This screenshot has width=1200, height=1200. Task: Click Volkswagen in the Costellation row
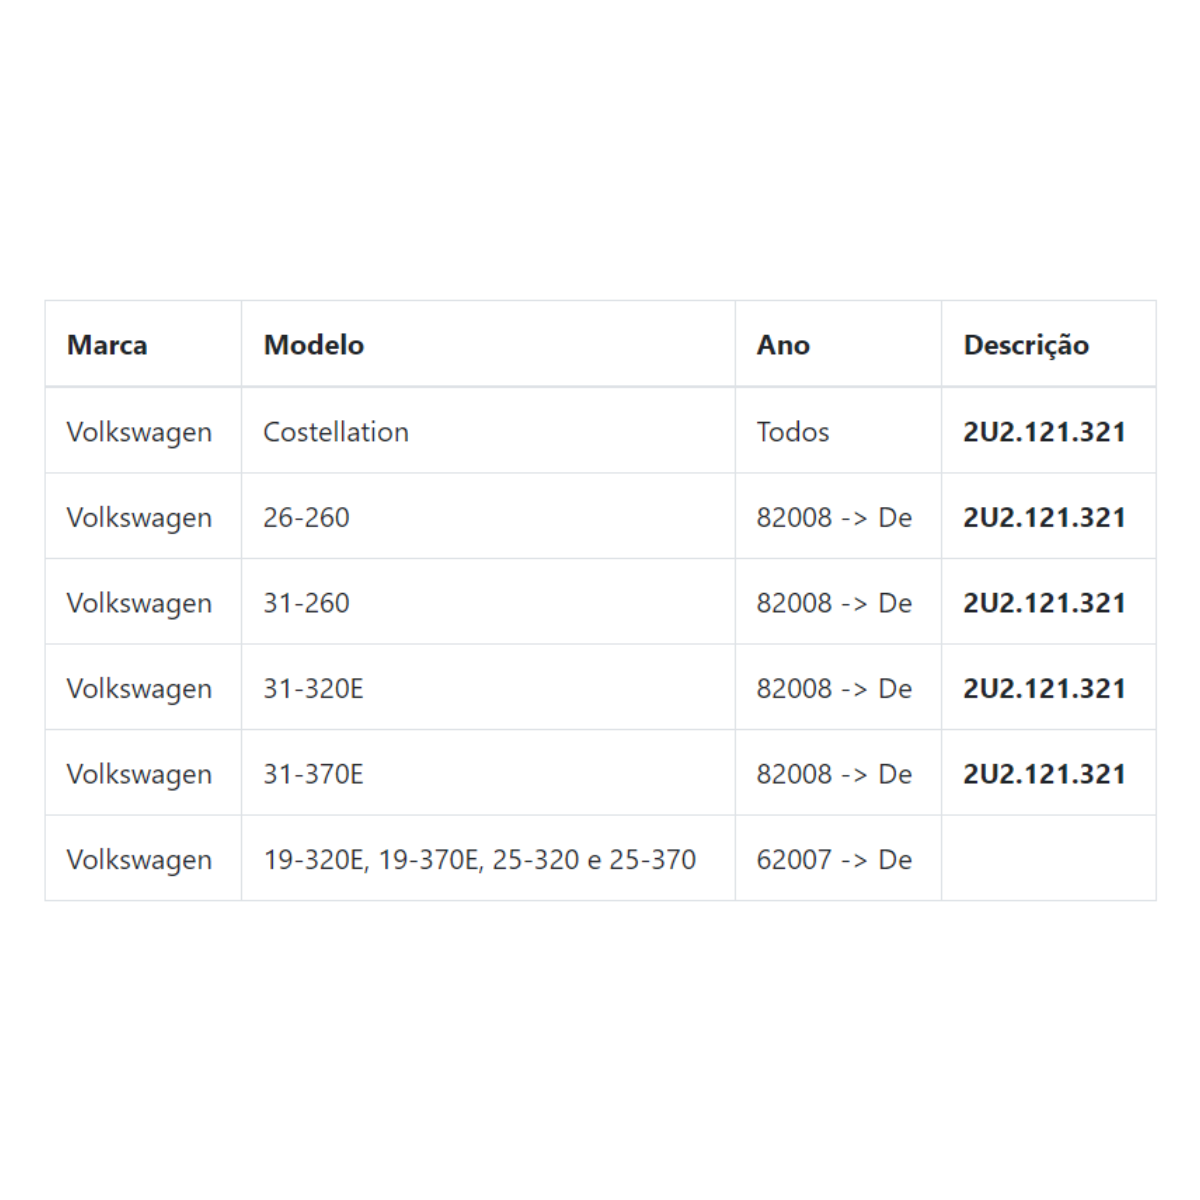click(139, 432)
